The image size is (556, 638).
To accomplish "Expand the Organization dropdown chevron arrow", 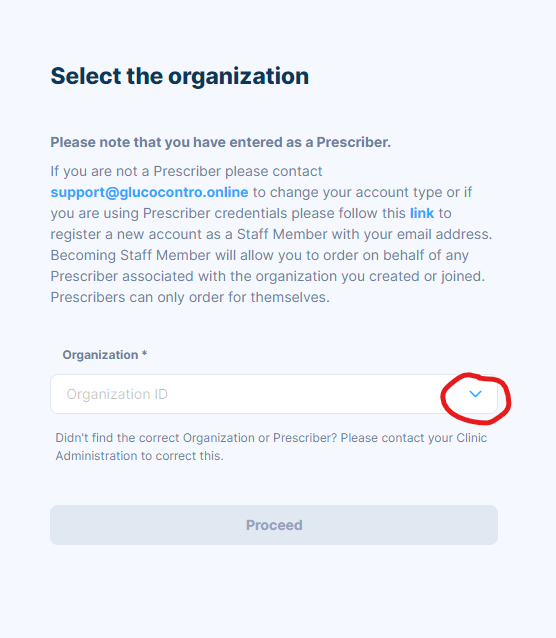I will click(x=475, y=394).
